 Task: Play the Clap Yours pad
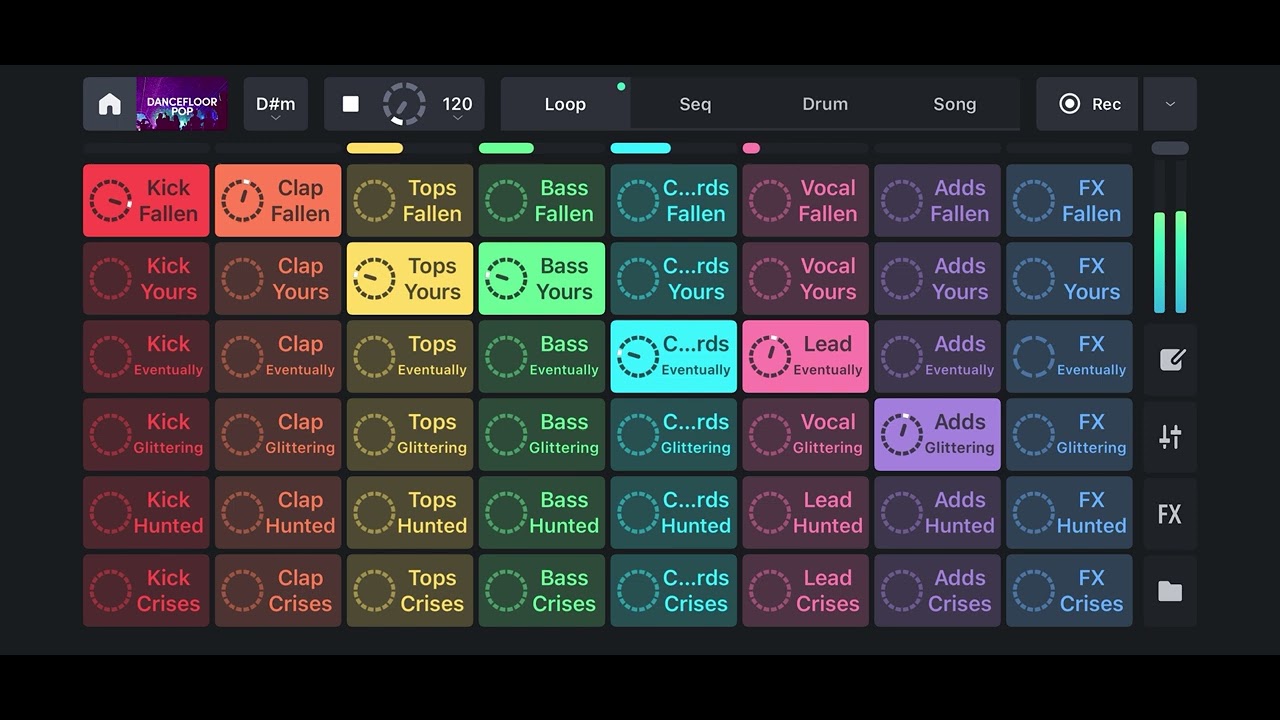pos(278,279)
